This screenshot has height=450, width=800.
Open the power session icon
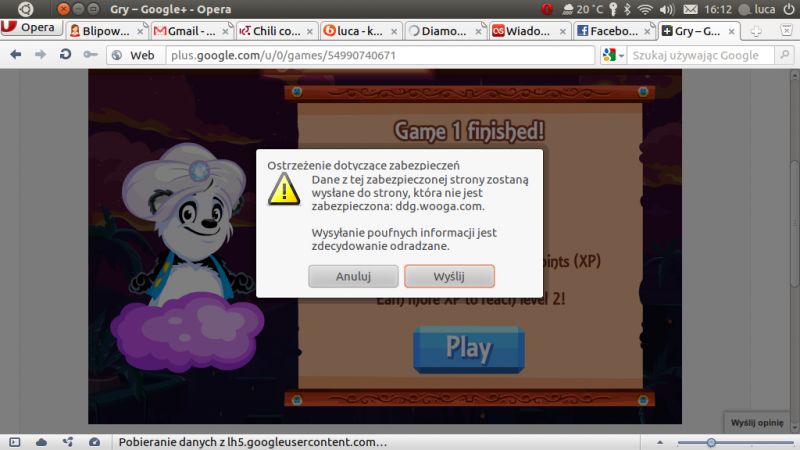point(789,9)
